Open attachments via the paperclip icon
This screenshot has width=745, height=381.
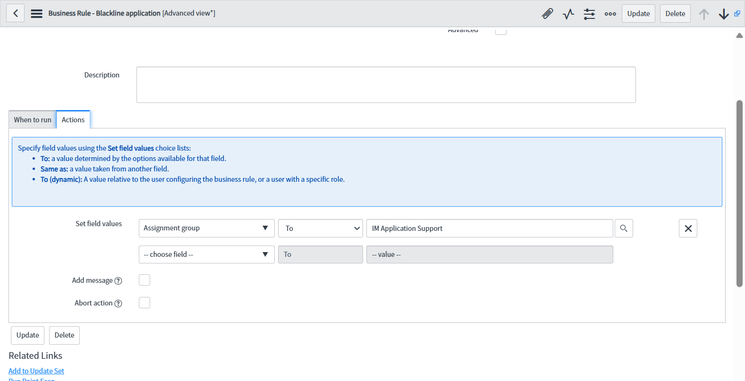[x=547, y=14]
